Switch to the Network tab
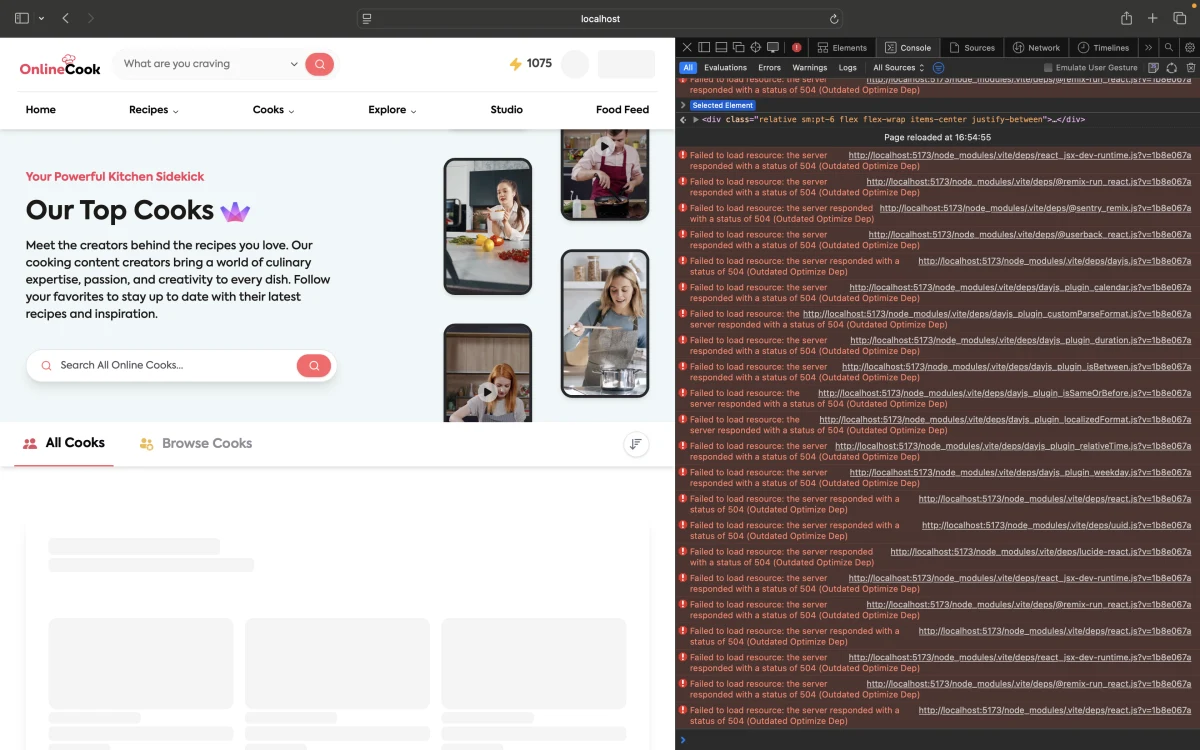 coord(1036,47)
